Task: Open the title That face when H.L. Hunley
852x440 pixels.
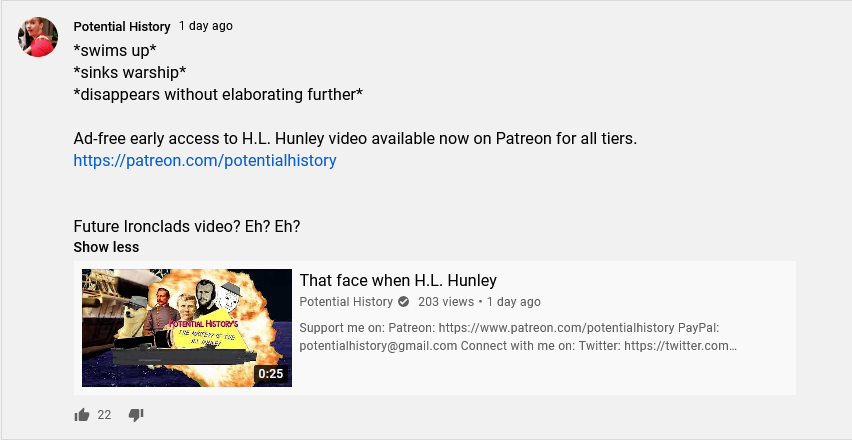Action: (x=398, y=280)
